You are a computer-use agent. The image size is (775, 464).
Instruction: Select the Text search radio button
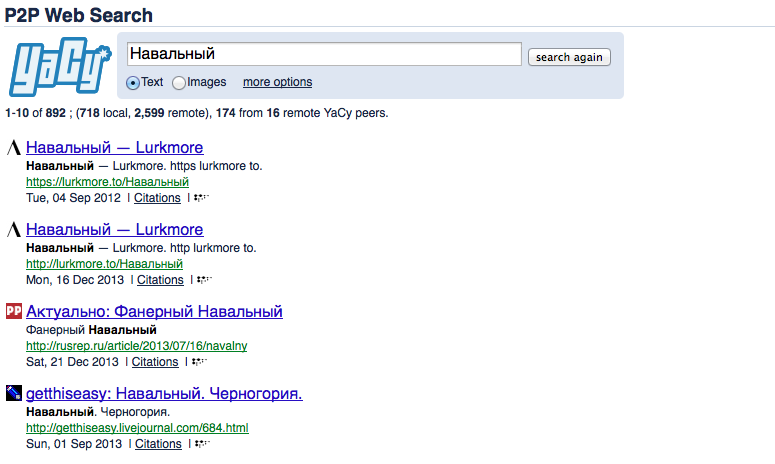click(133, 83)
